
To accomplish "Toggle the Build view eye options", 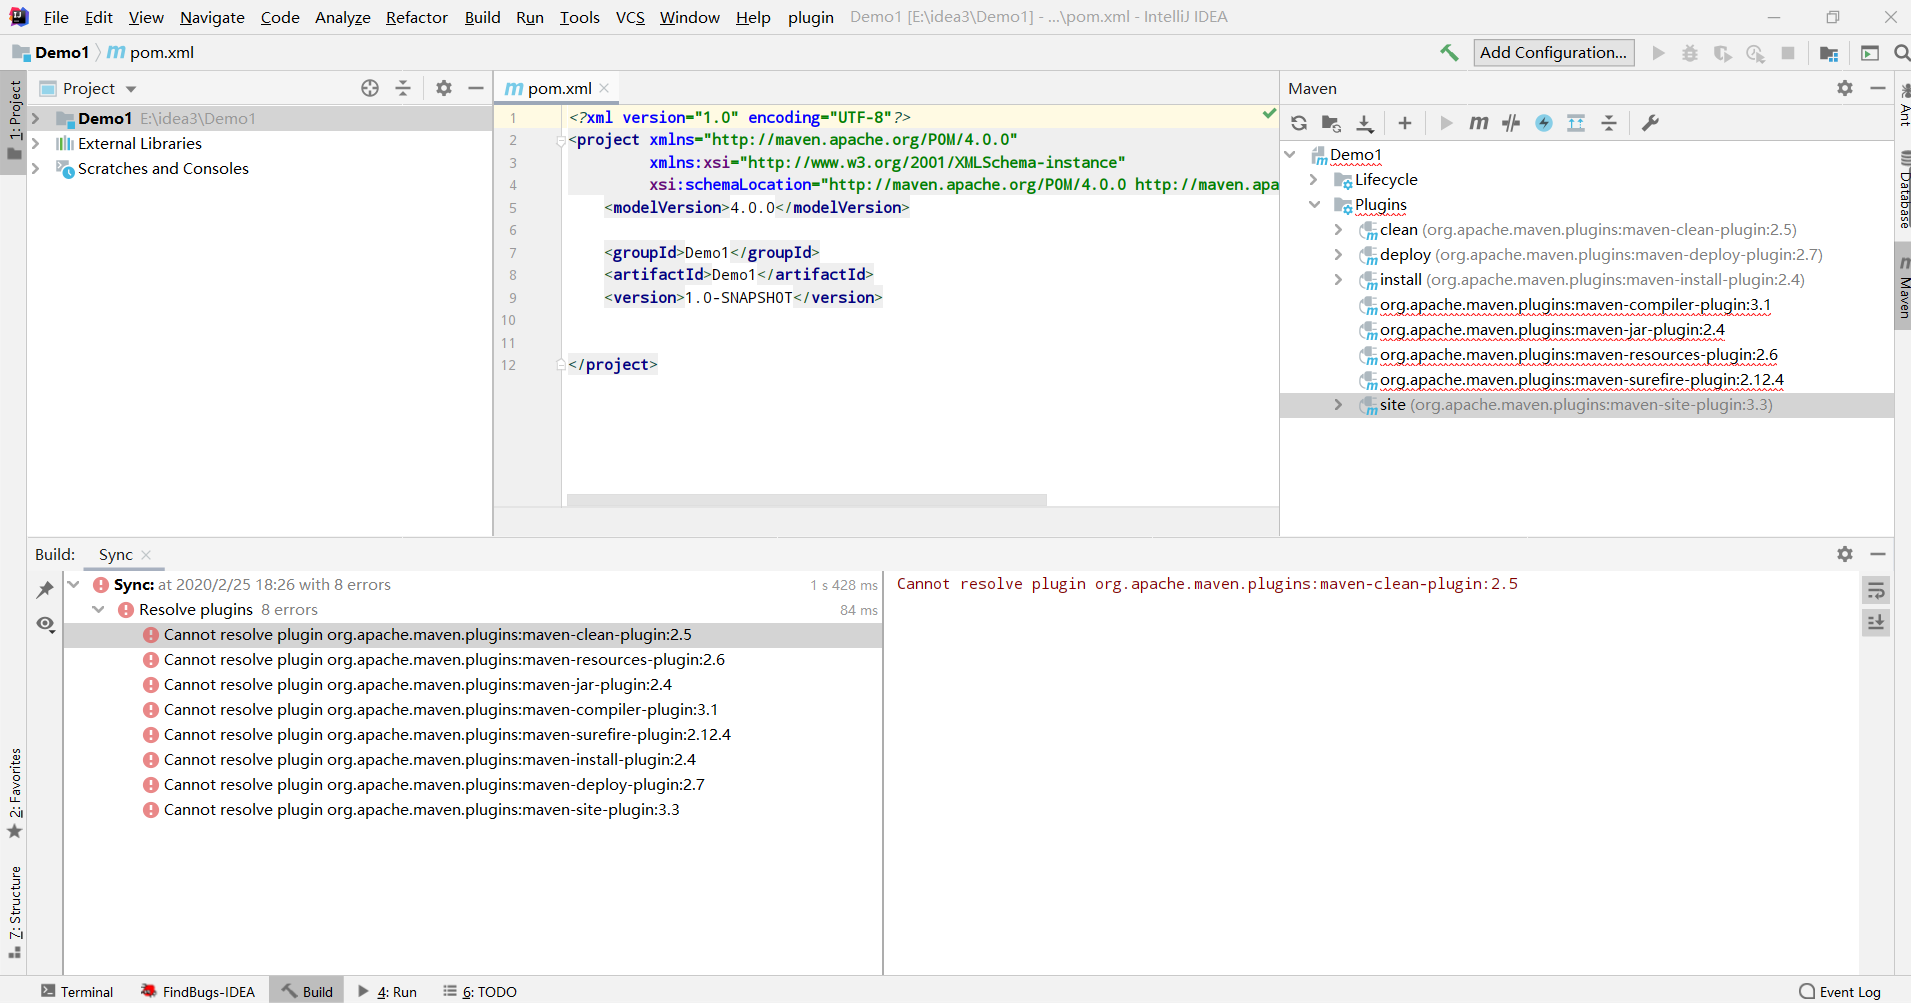I will pos(45,624).
